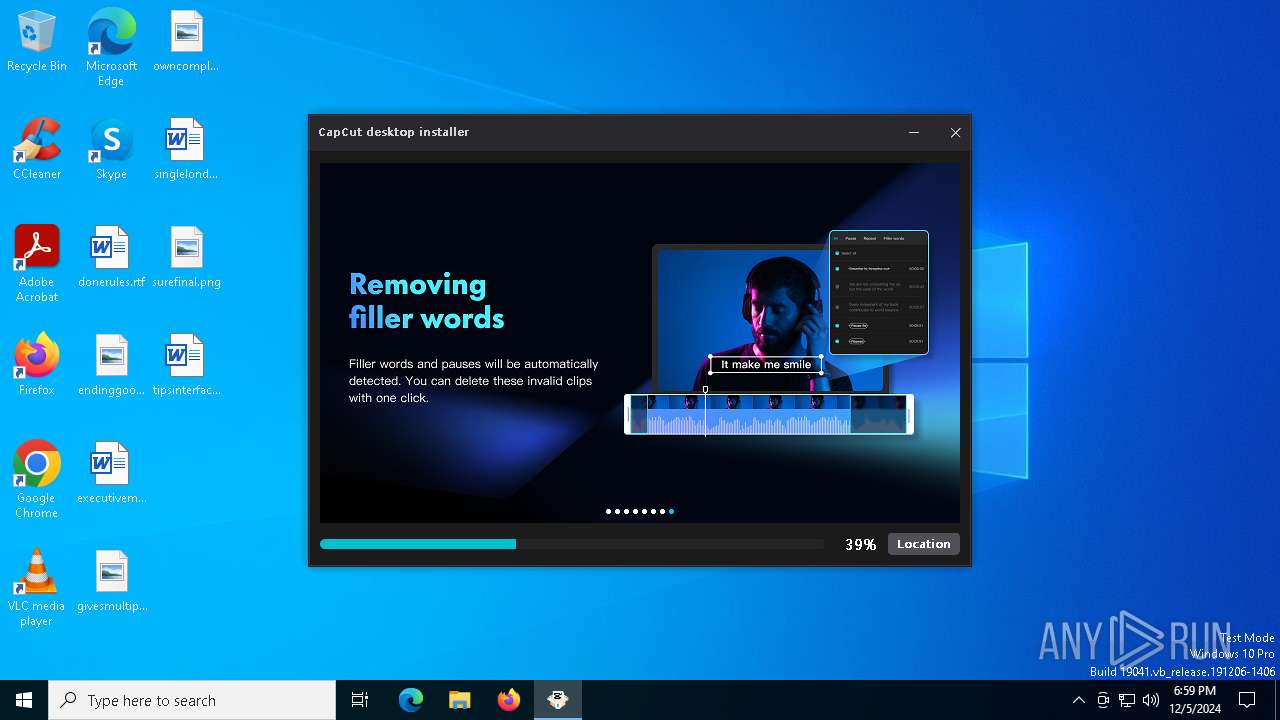Select surefinal.png file icon
The height and width of the screenshot is (720, 1280).
pyautogui.click(x=186, y=258)
